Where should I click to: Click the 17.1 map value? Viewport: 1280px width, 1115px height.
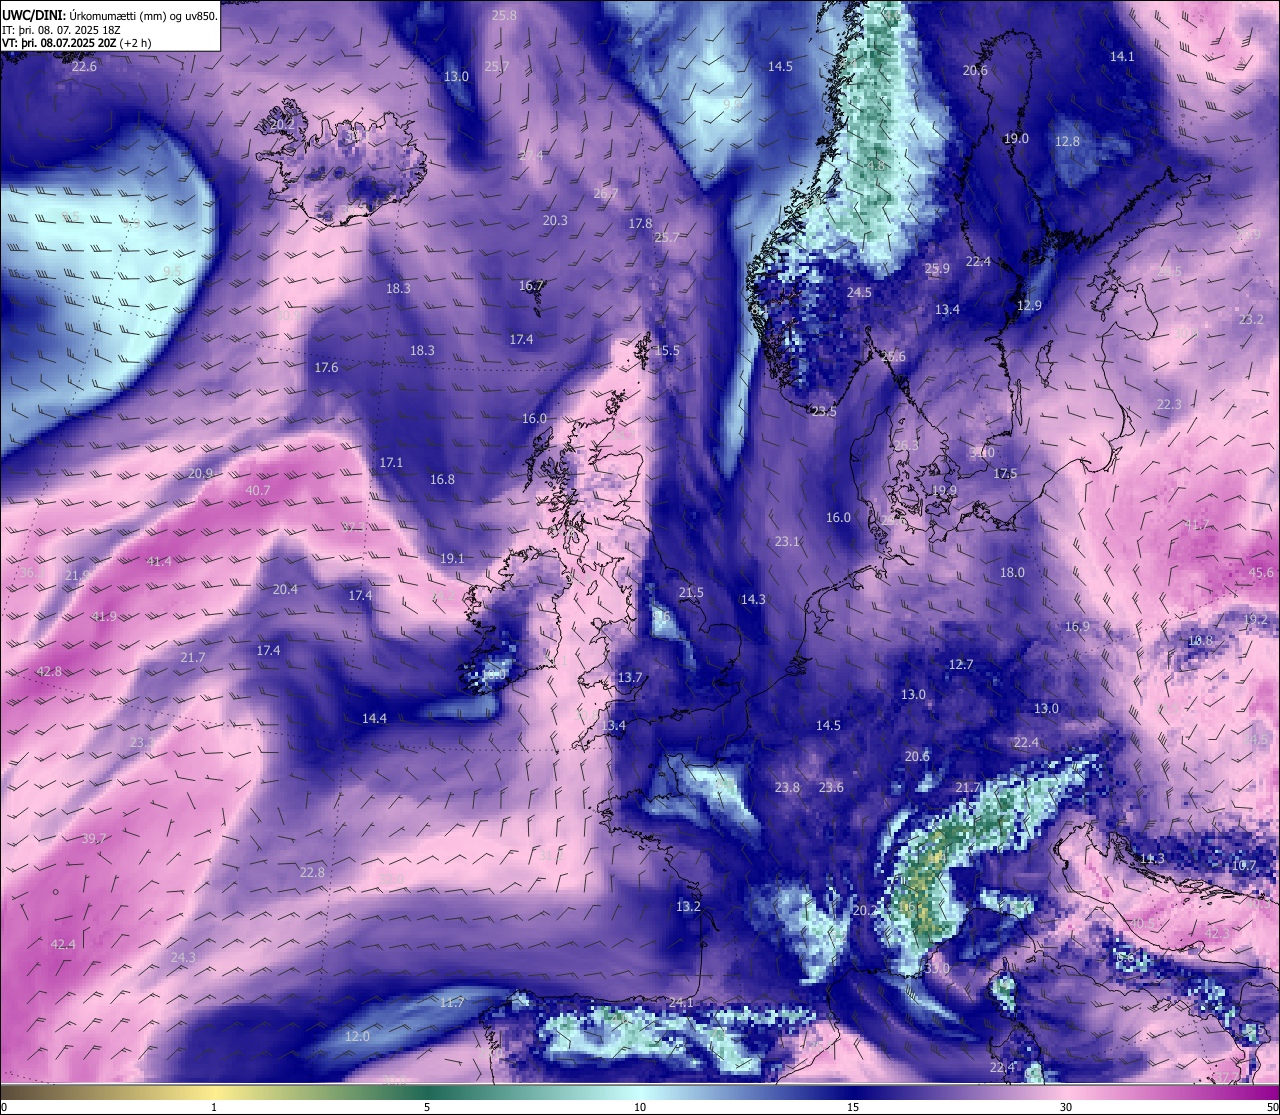tap(391, 463)
